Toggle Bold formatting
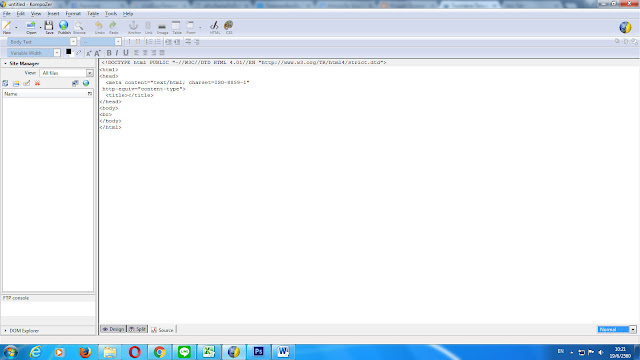This screenshot has height=360, width=640. point(109,53)
